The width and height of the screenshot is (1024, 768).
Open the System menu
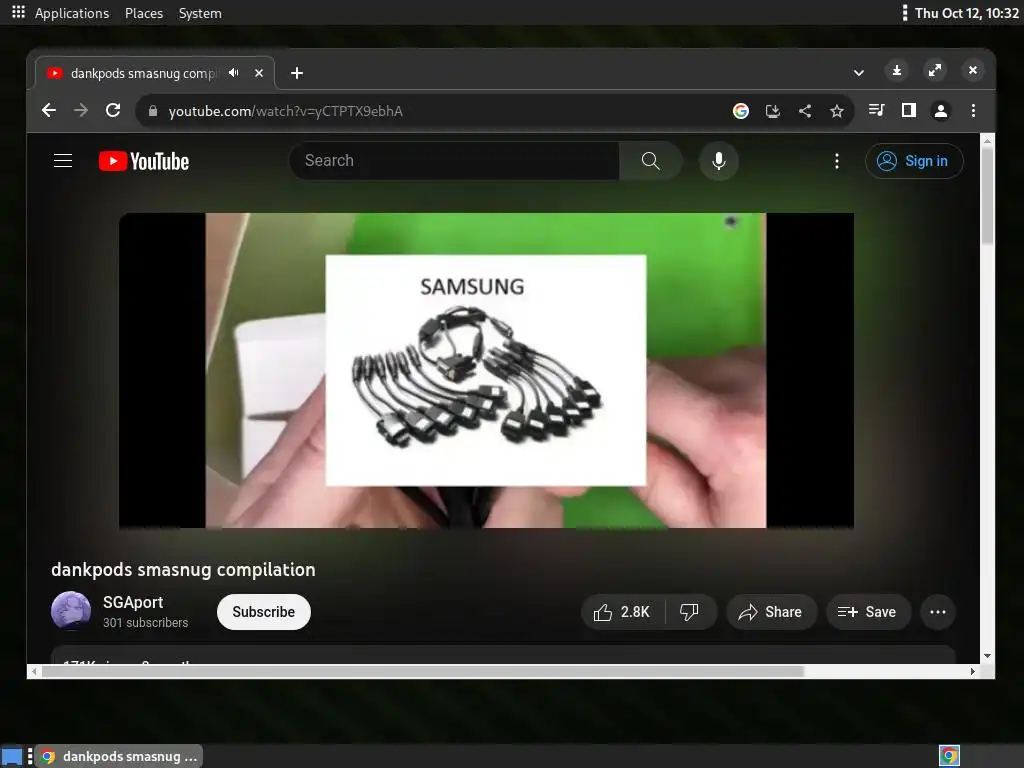200,13
